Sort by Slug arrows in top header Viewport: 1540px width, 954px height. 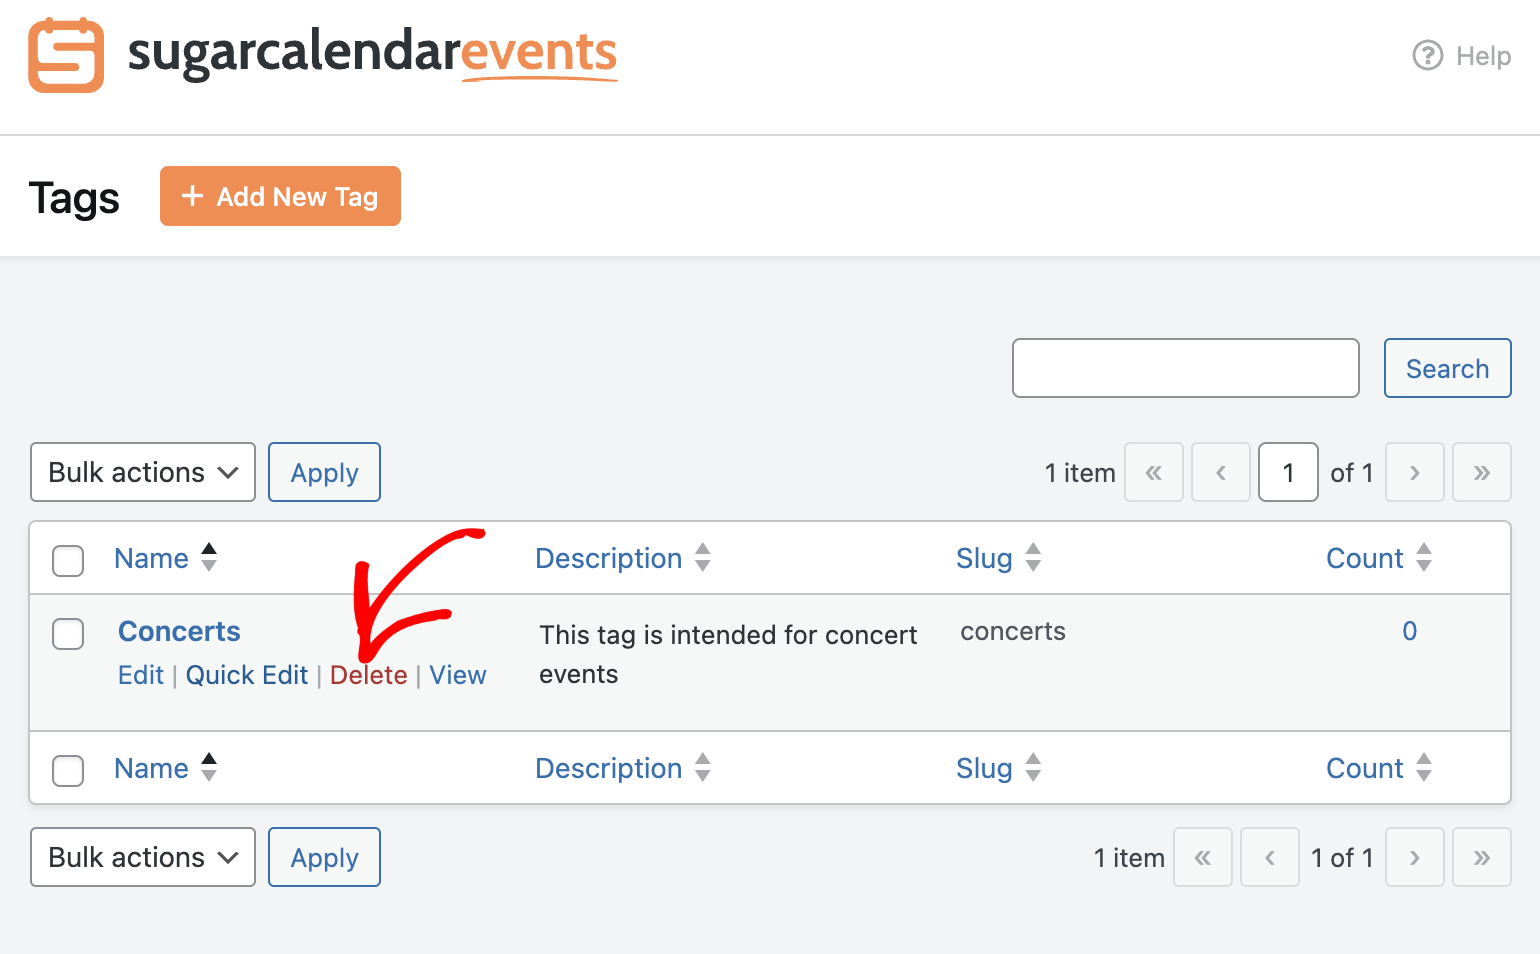(1033, 557)
